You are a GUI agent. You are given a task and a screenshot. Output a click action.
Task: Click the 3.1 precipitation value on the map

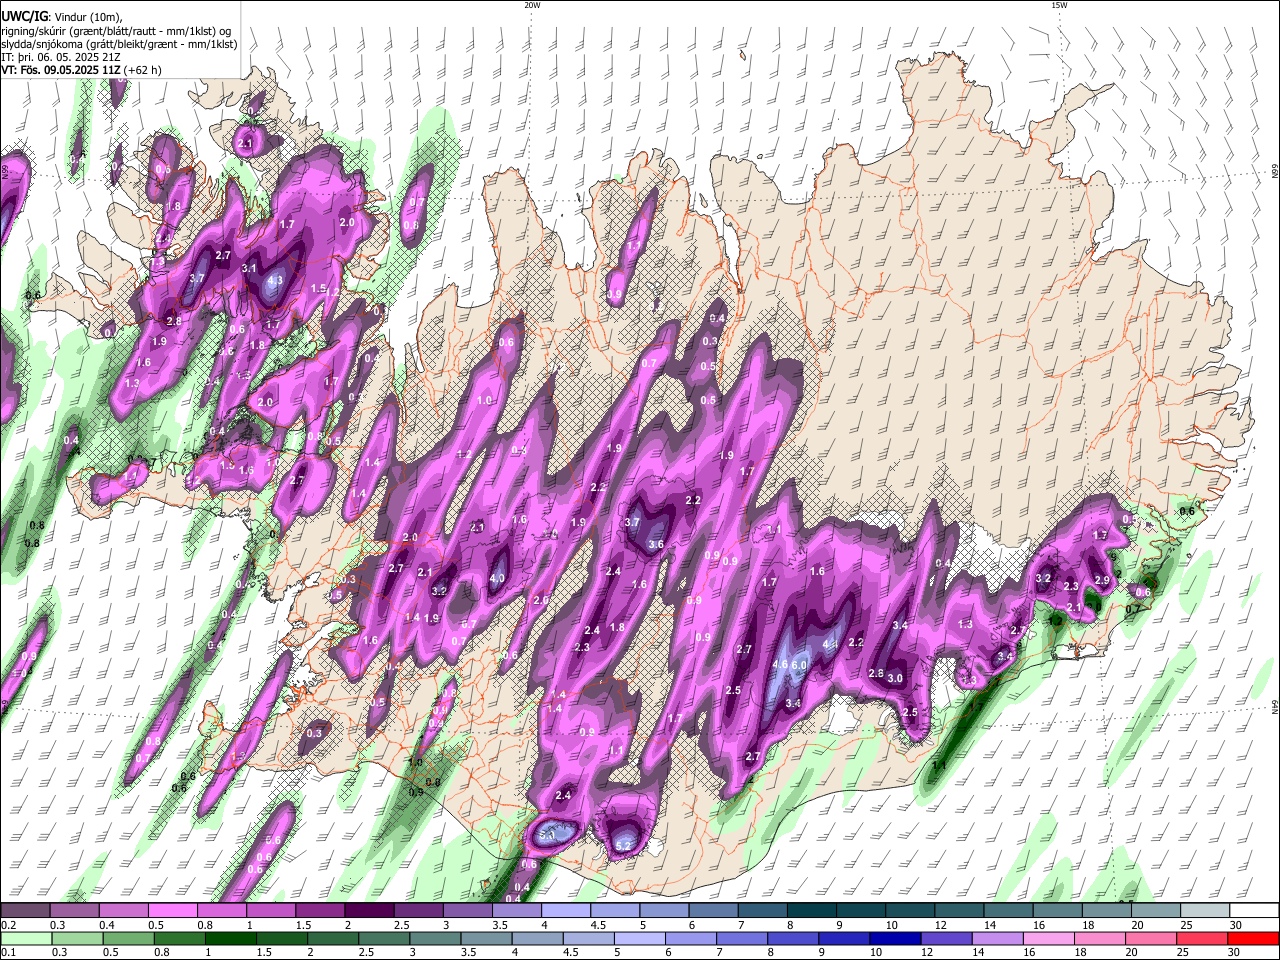pos(249,269)
